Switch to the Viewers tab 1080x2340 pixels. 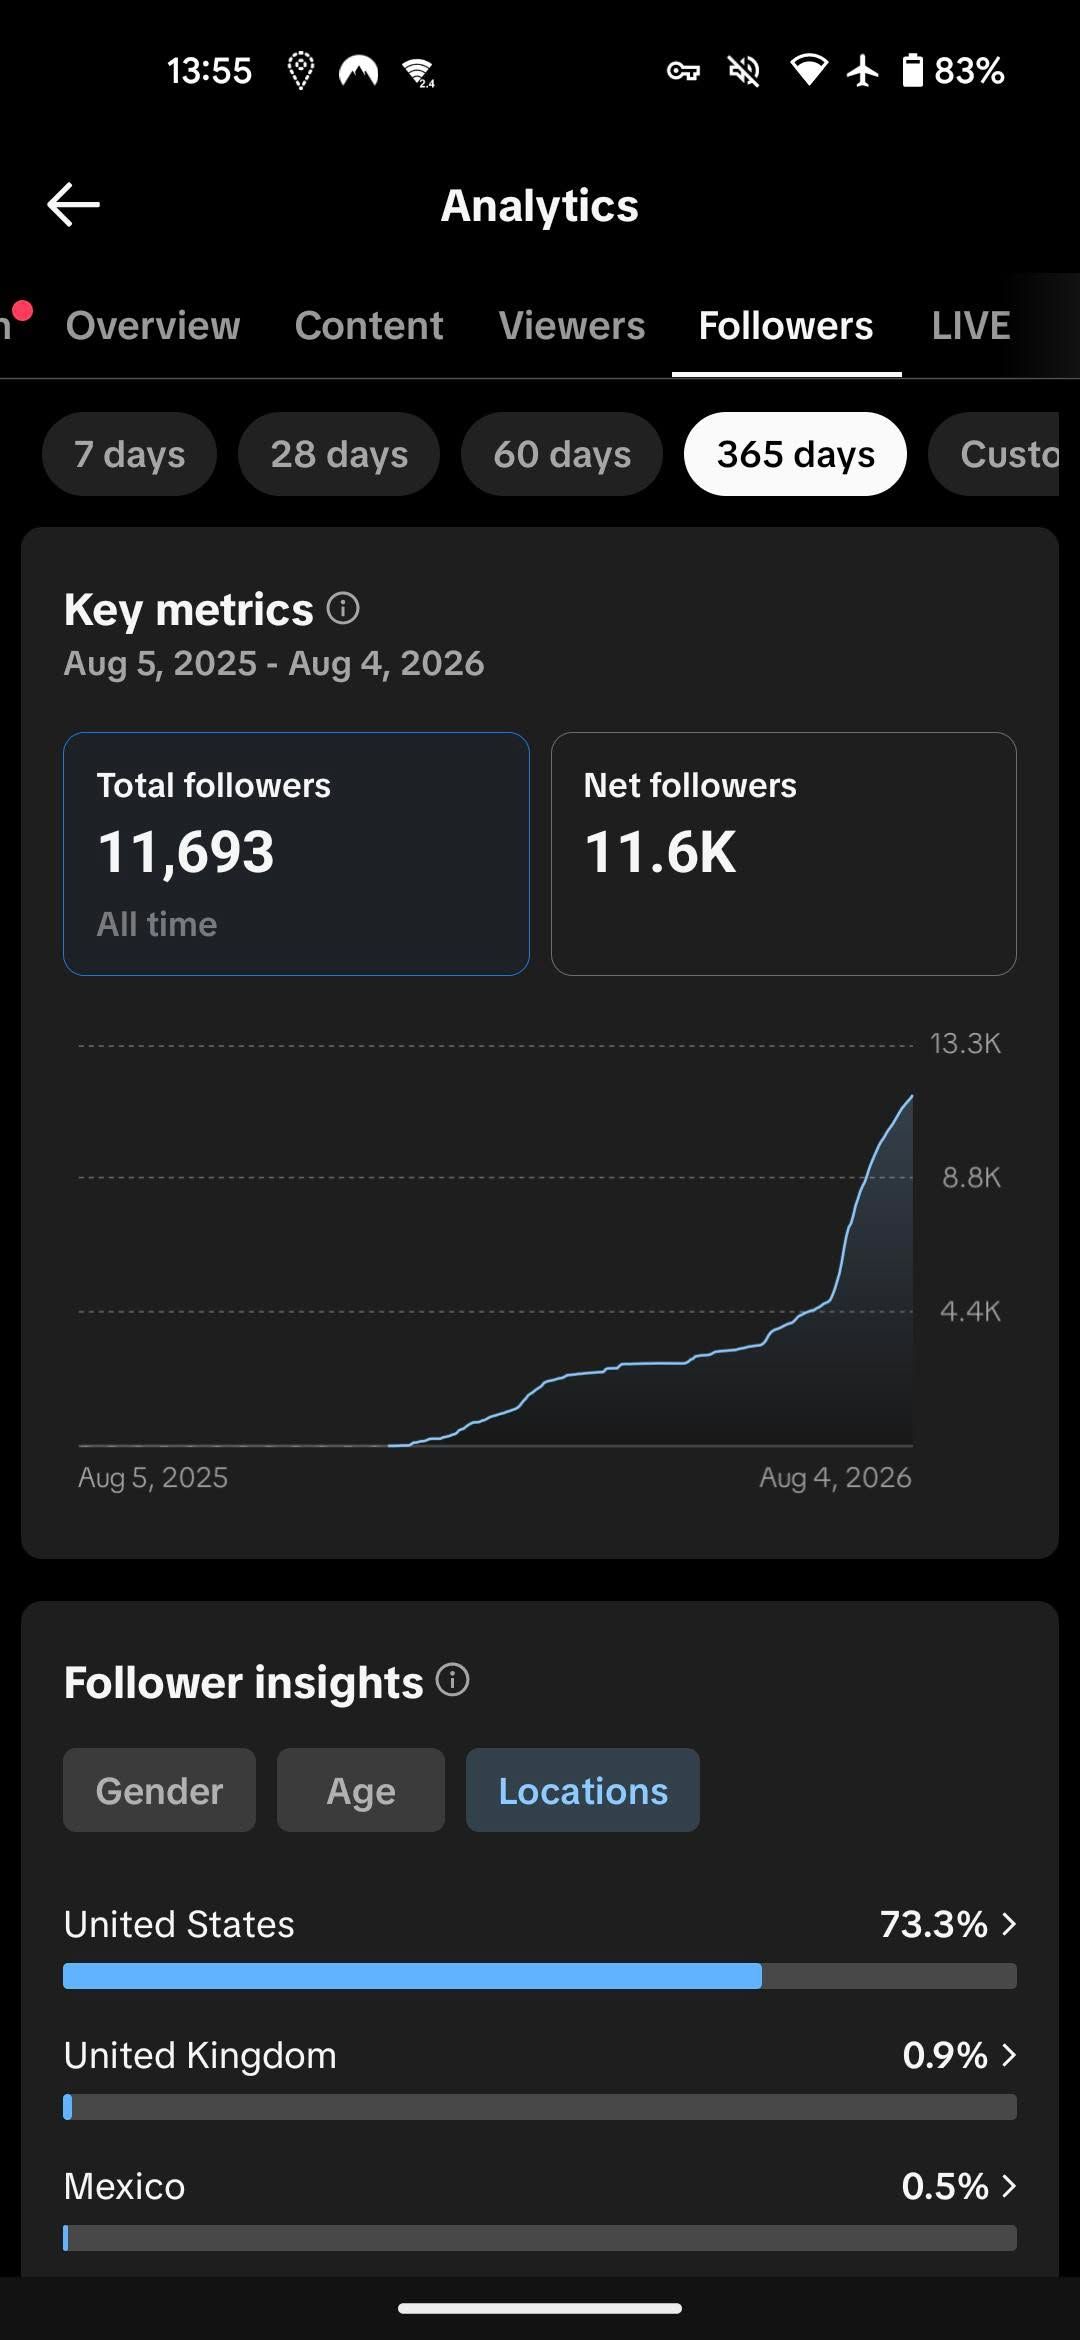point(572,326)
